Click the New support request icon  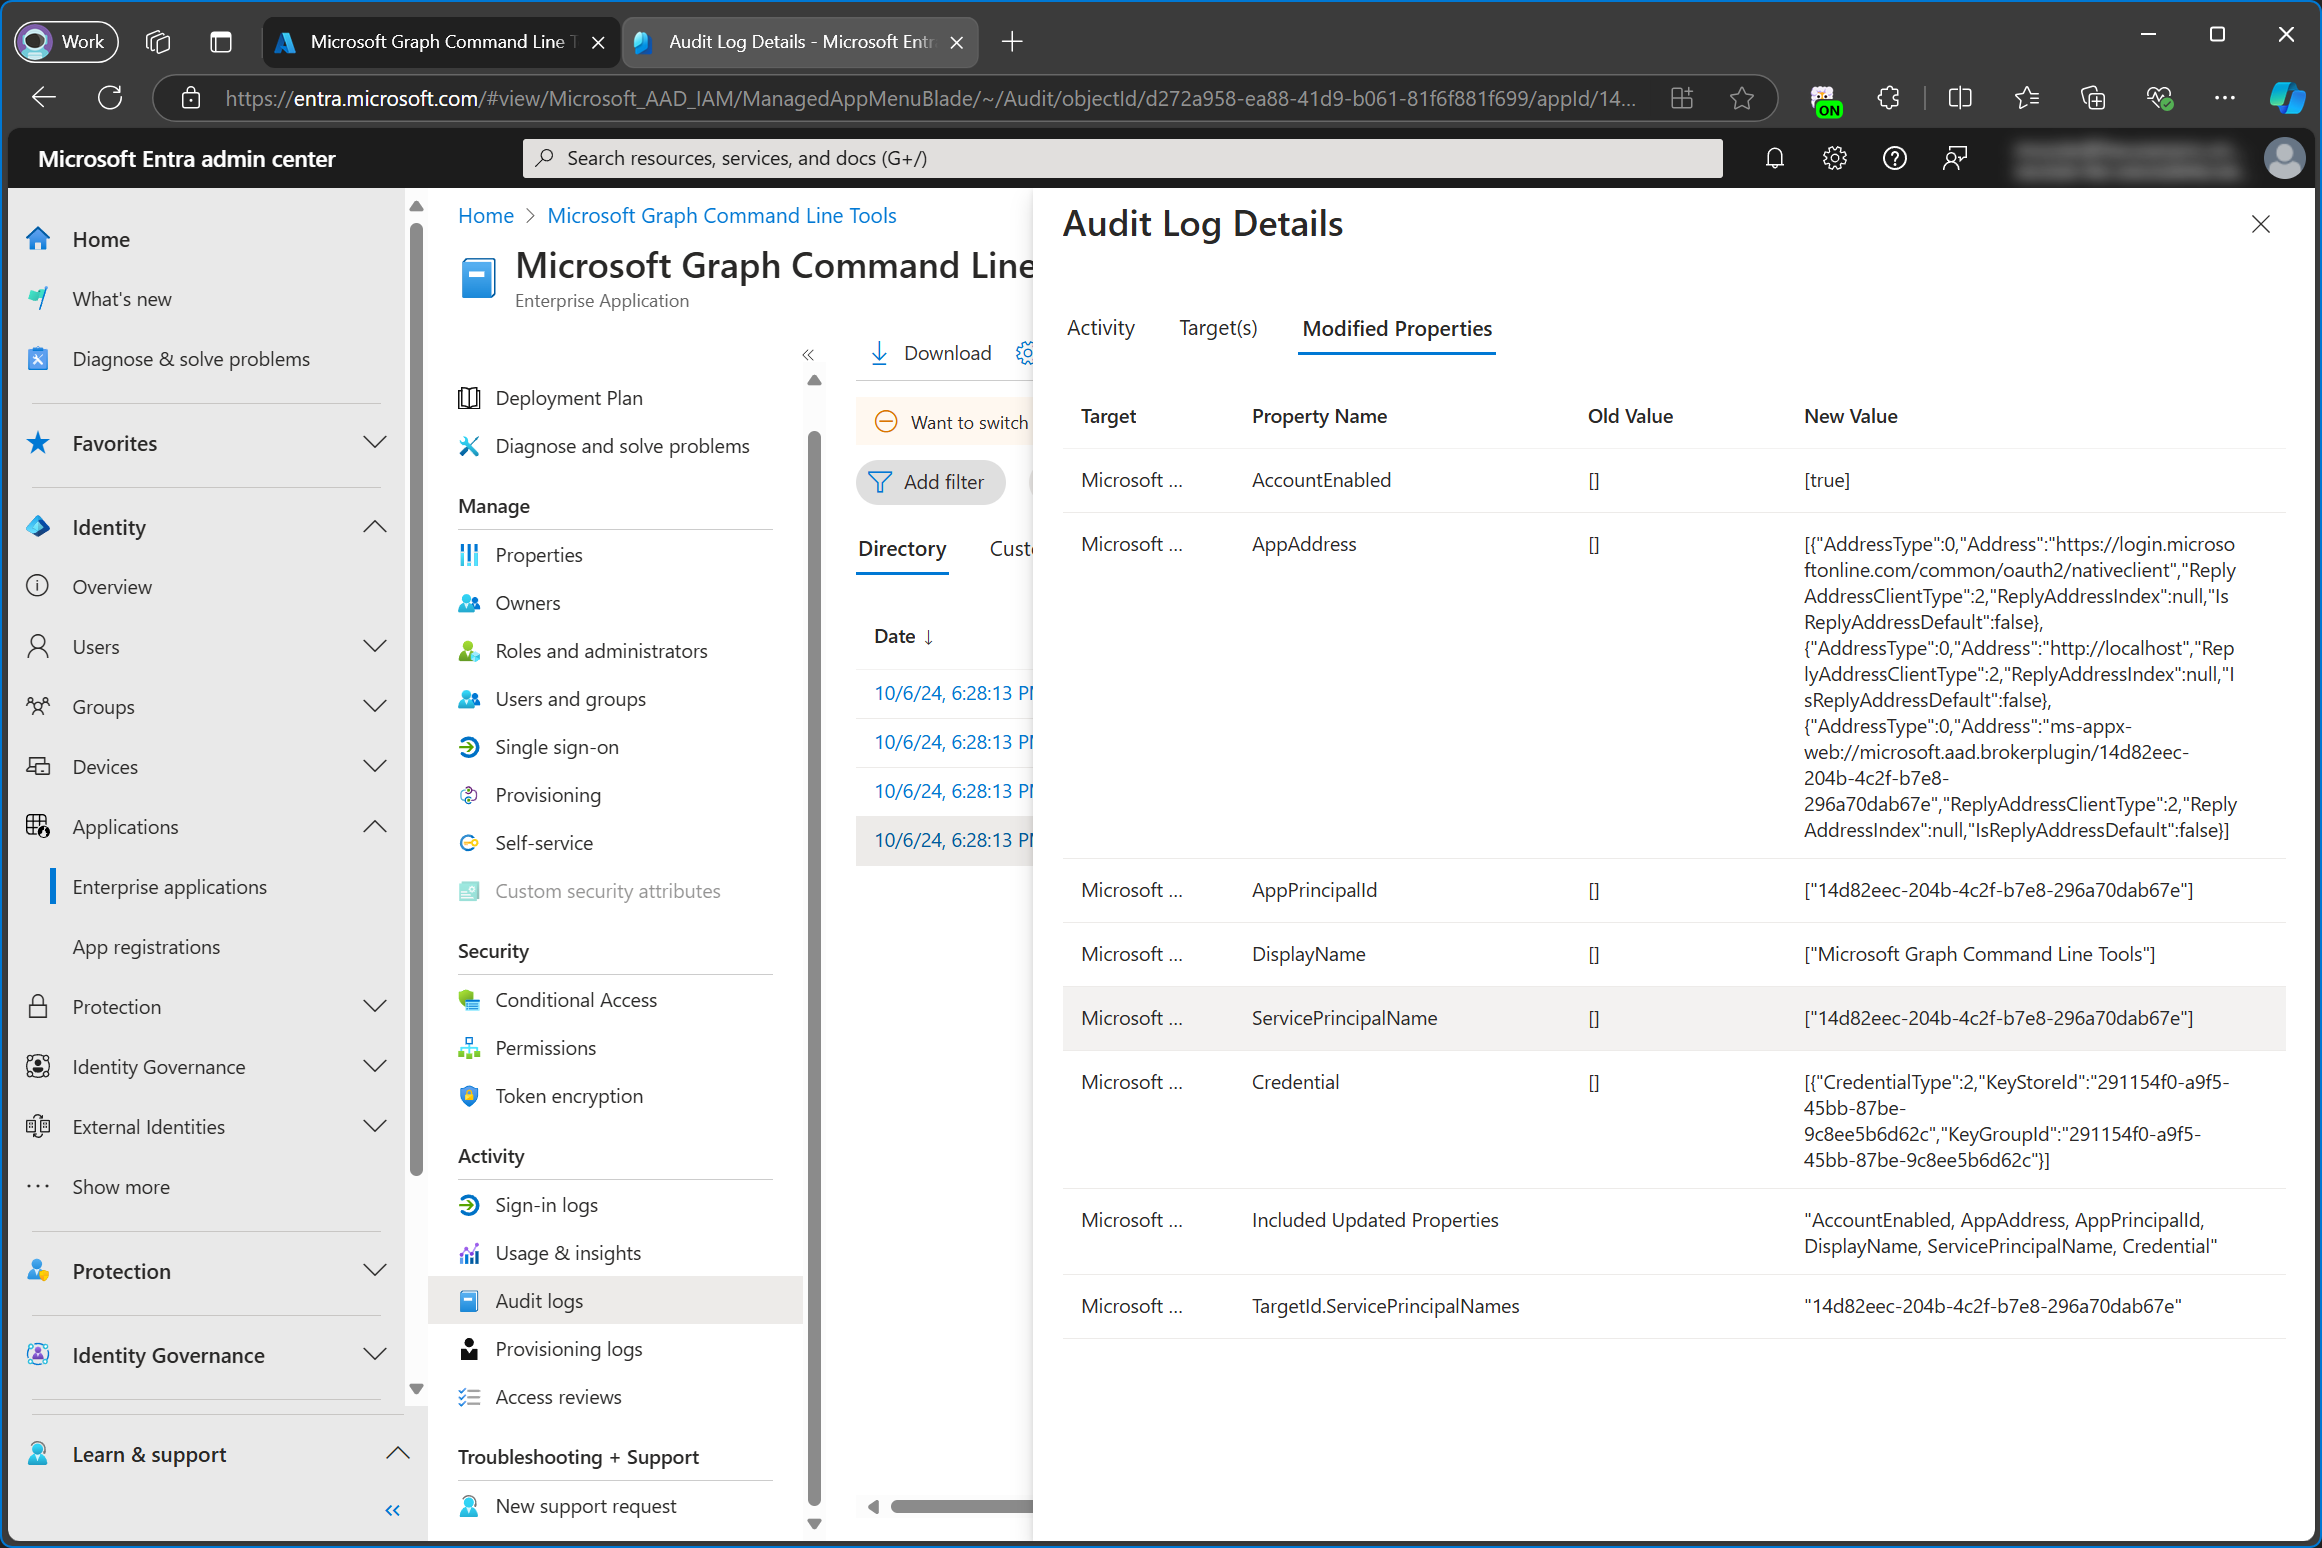coord(466,1507)
